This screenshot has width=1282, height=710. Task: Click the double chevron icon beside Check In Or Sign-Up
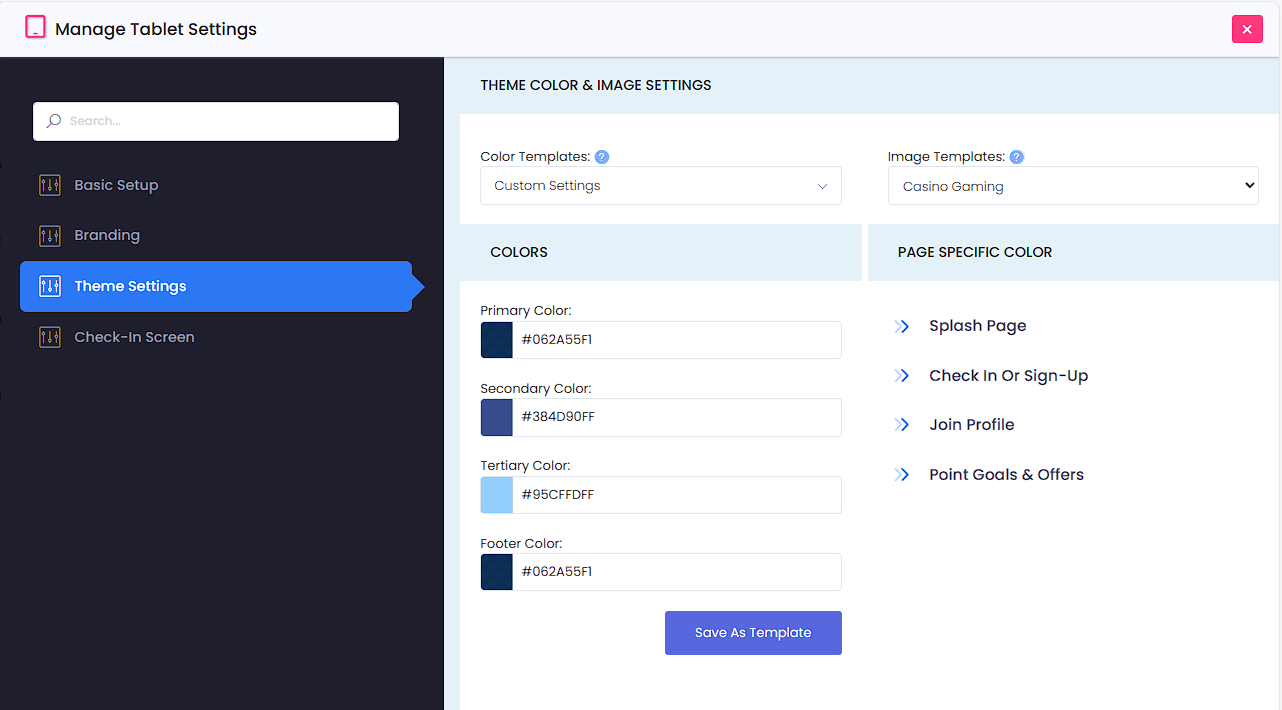point(902,376)
